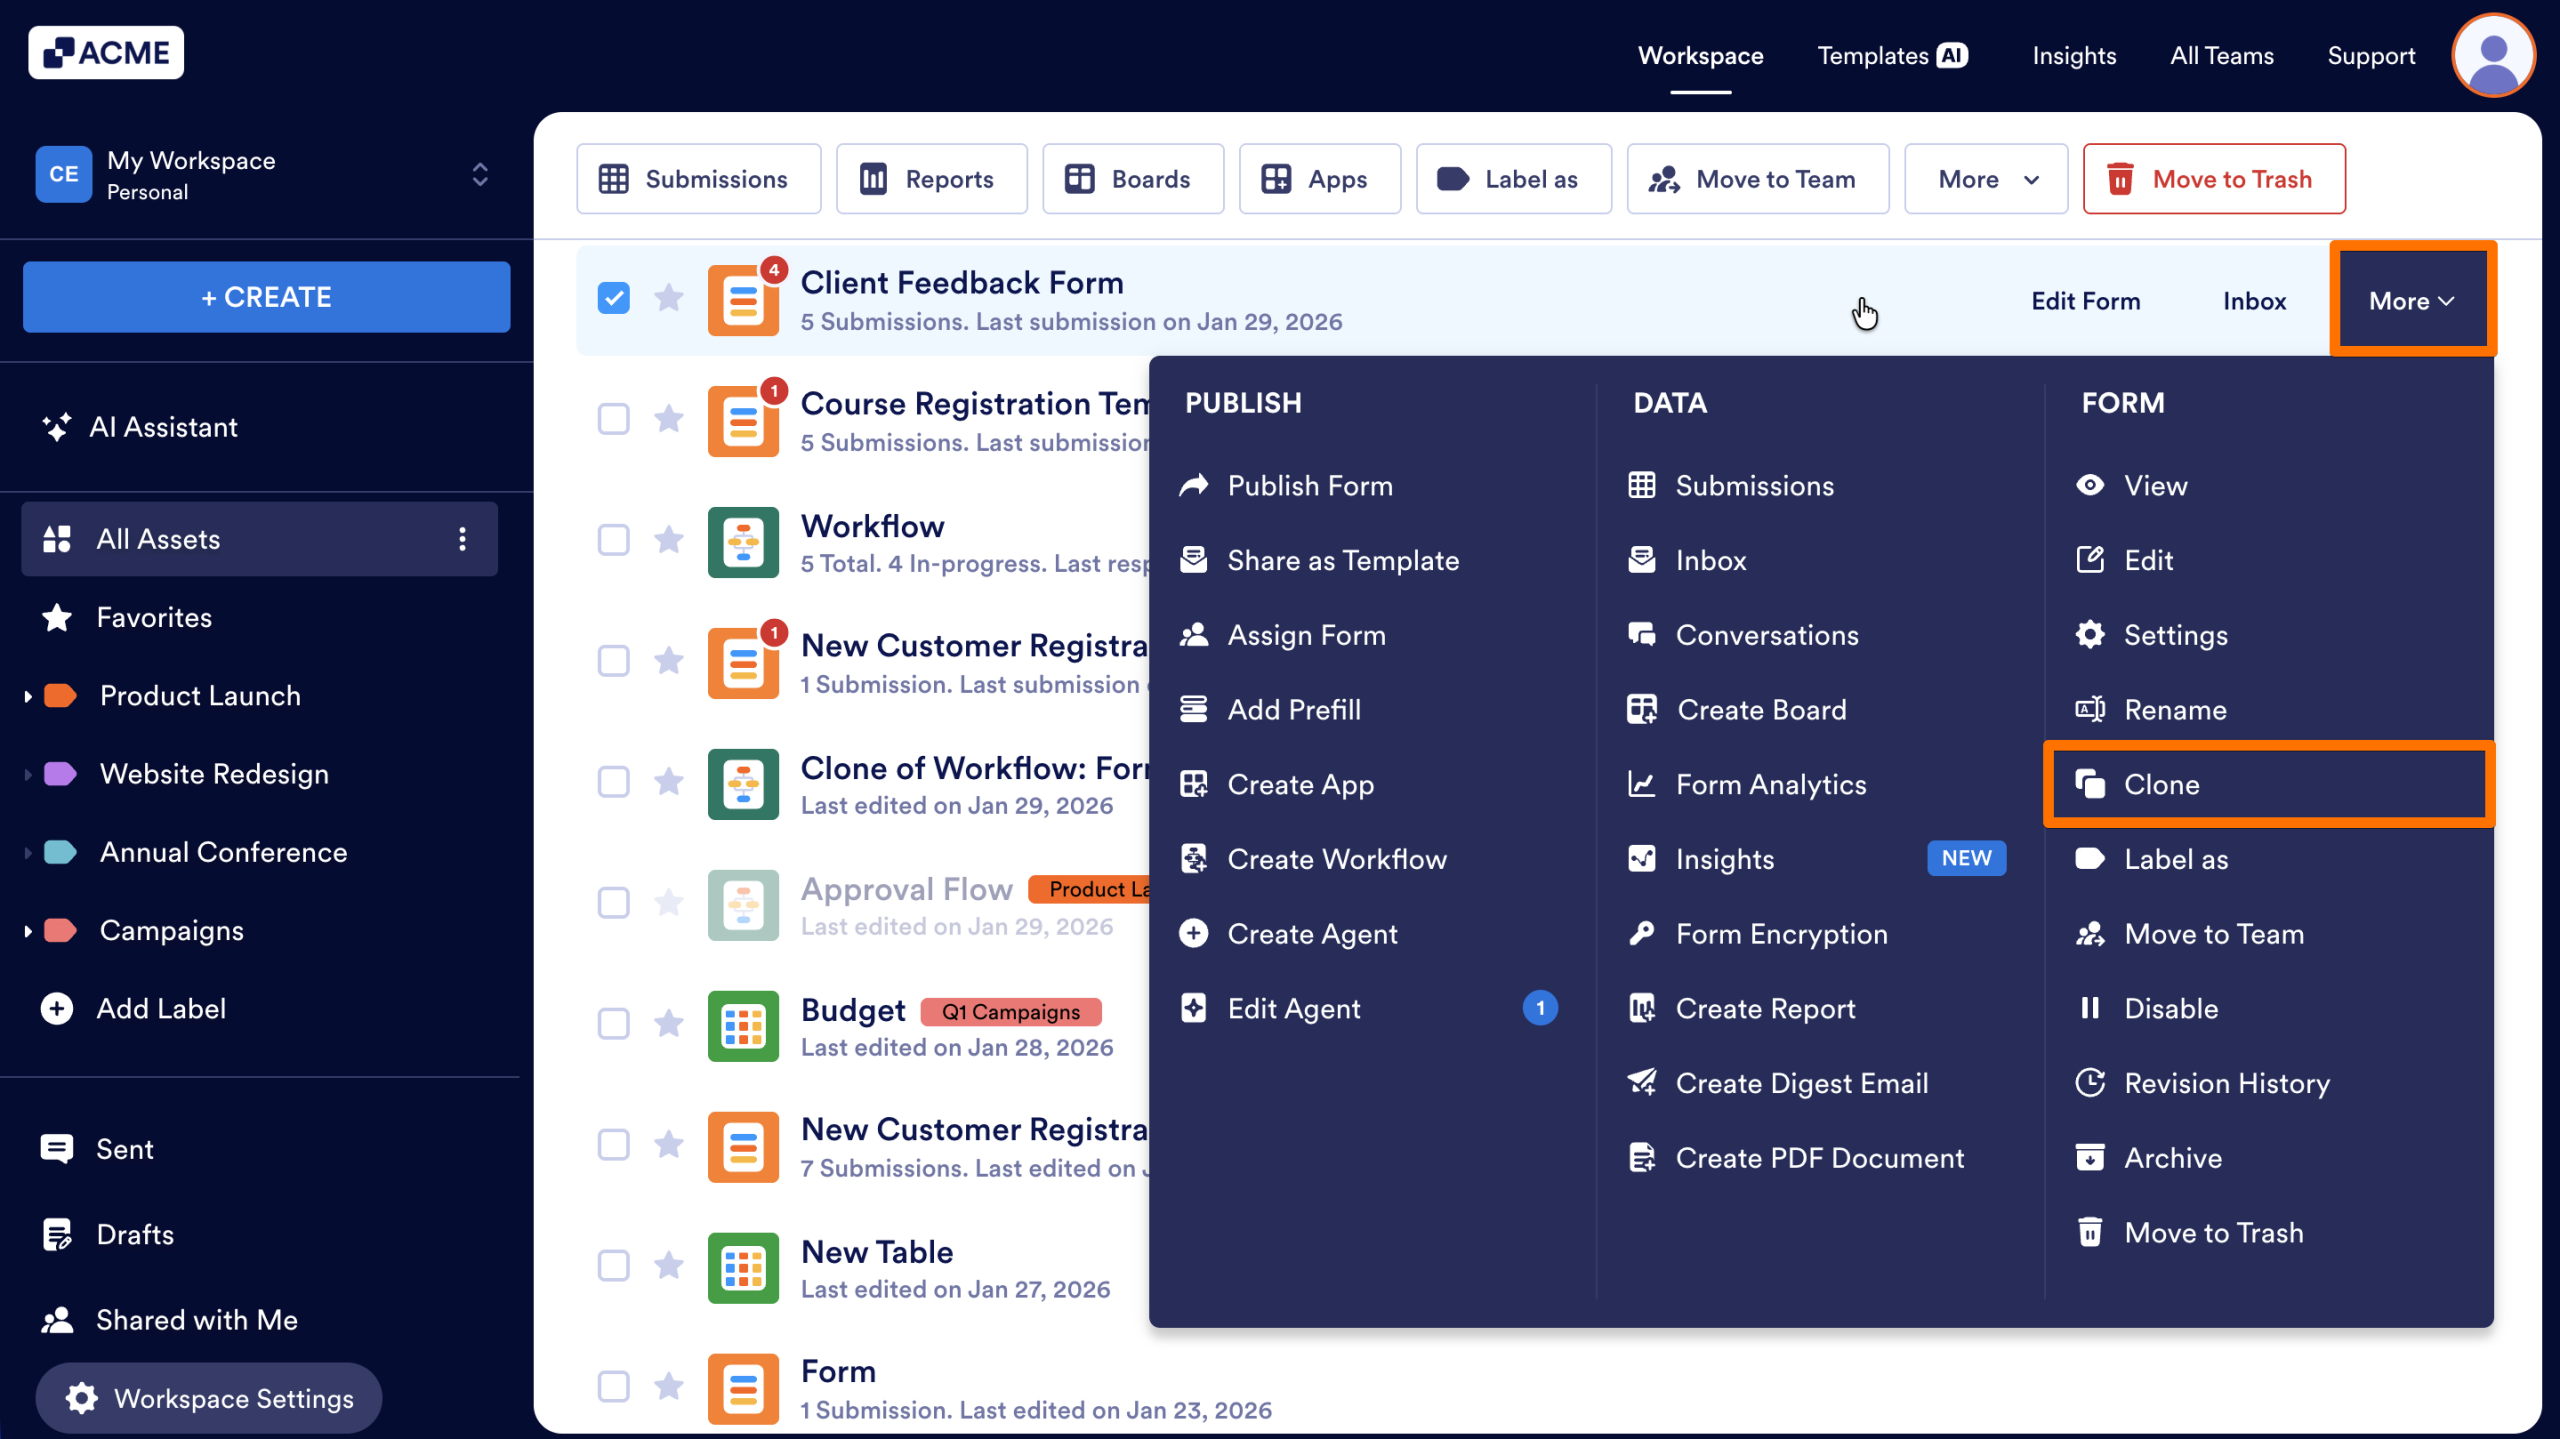Select the New Table checkbox
The image size is (2560, 1439).
[x=613, y=1266]
